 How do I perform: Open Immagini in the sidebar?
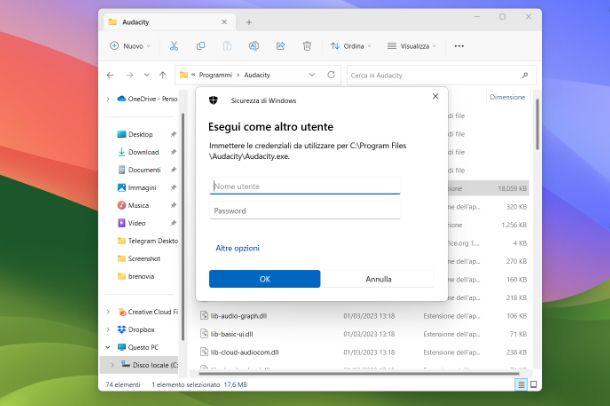pyautogui.click(x=137, y=187)
